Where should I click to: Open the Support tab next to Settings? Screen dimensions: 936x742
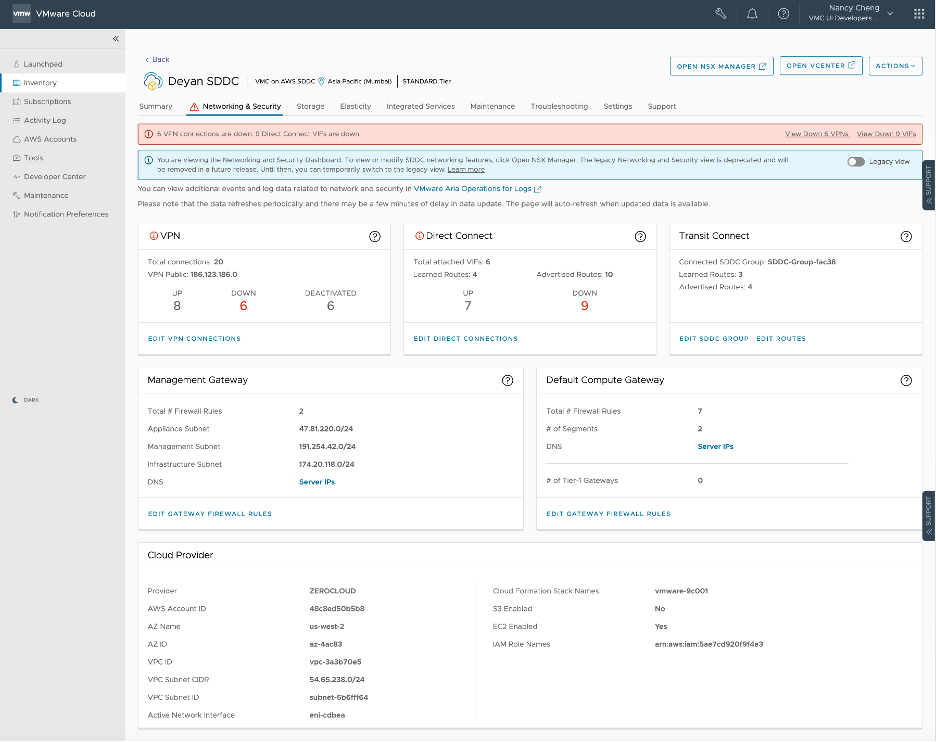point(662,106)
